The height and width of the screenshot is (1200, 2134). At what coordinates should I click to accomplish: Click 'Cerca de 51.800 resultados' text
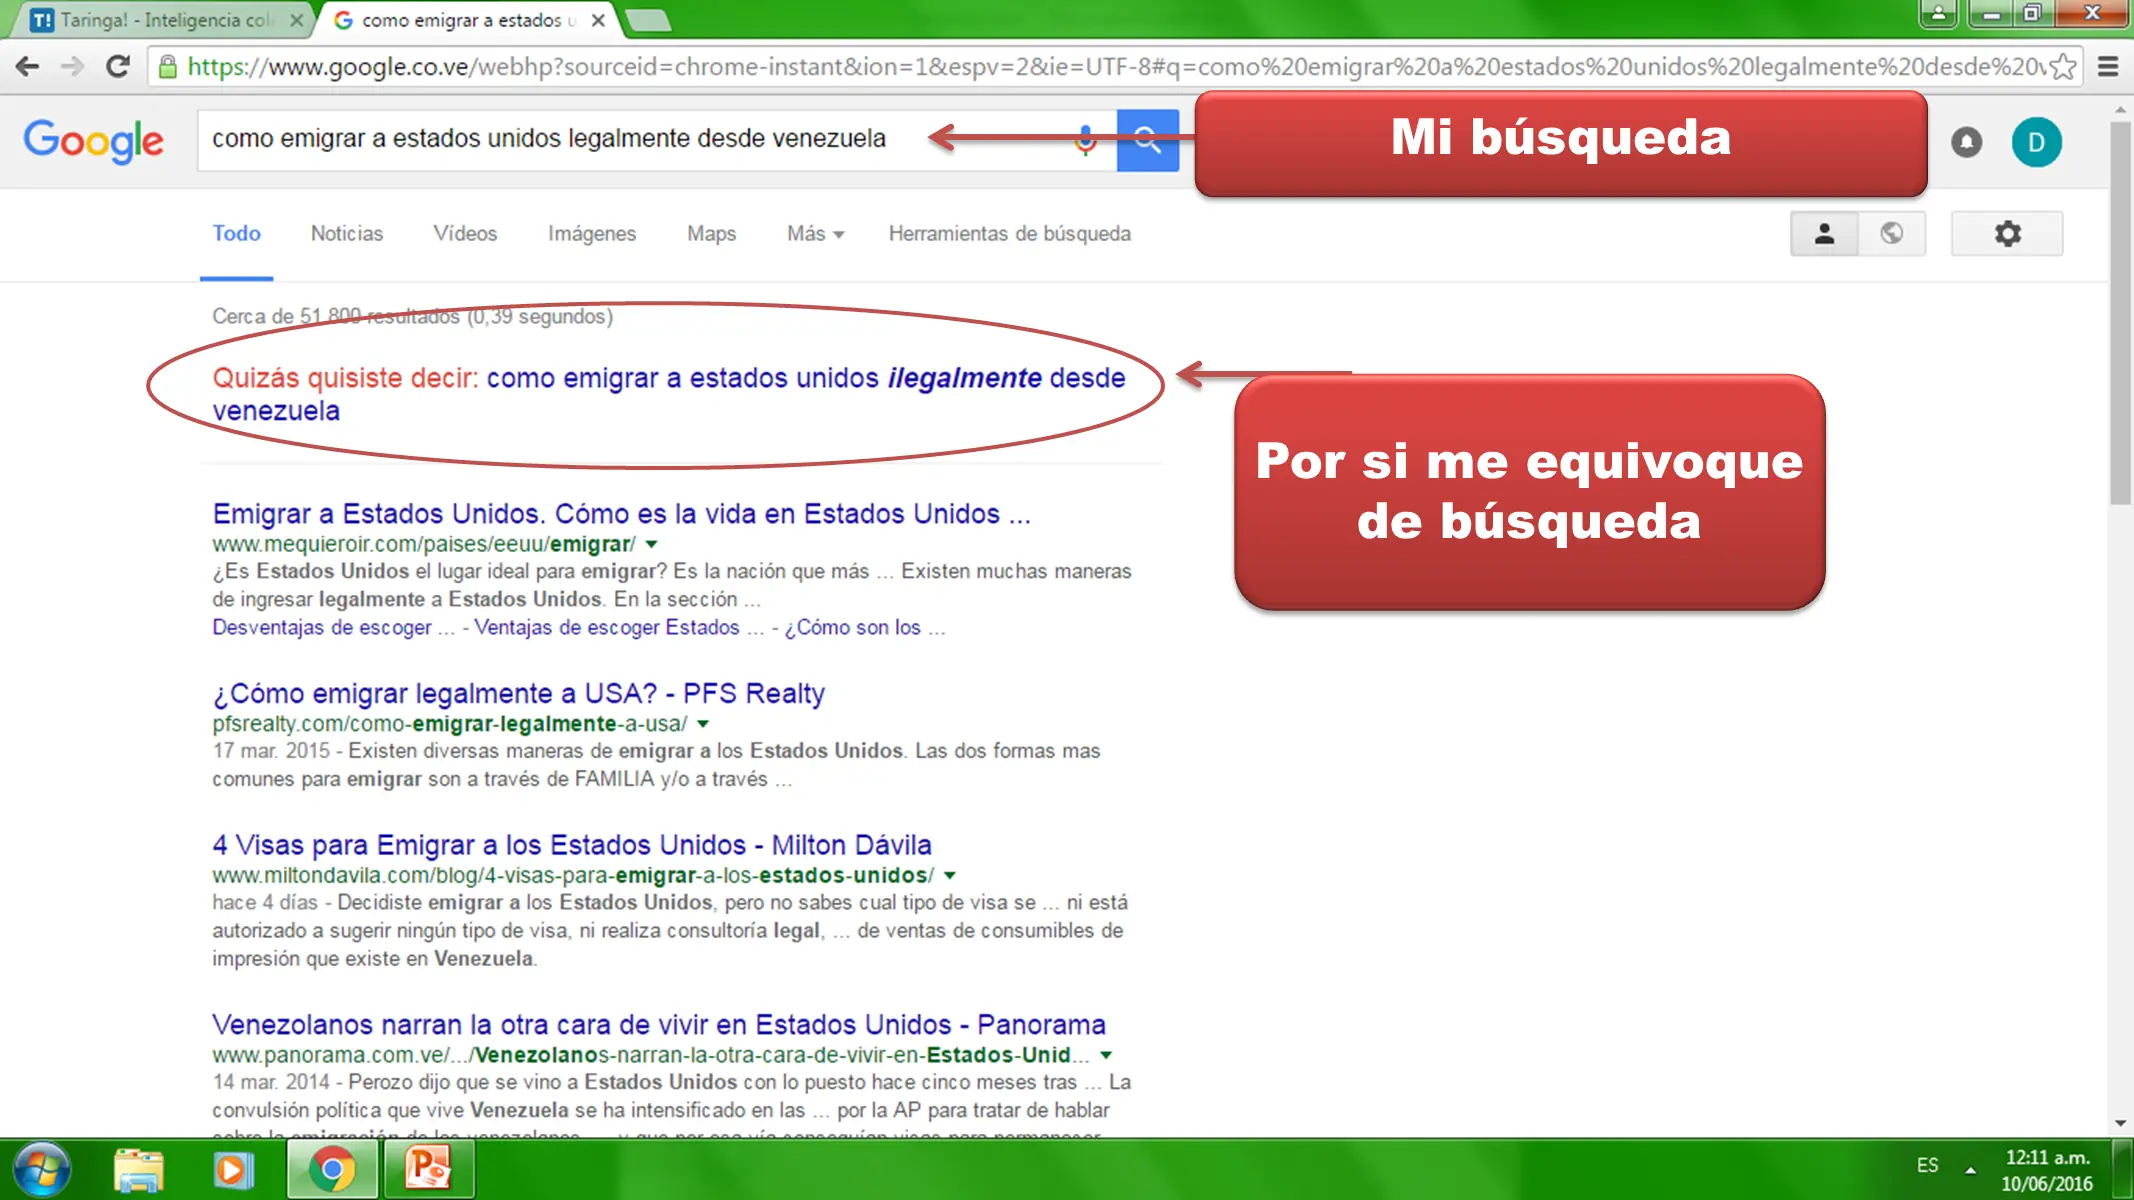click(337, 316)
